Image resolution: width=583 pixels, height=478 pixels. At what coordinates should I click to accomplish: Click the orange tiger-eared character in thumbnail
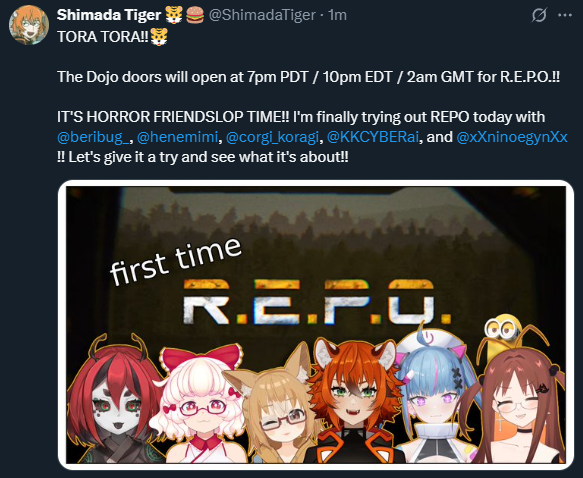tap(353, 400)
